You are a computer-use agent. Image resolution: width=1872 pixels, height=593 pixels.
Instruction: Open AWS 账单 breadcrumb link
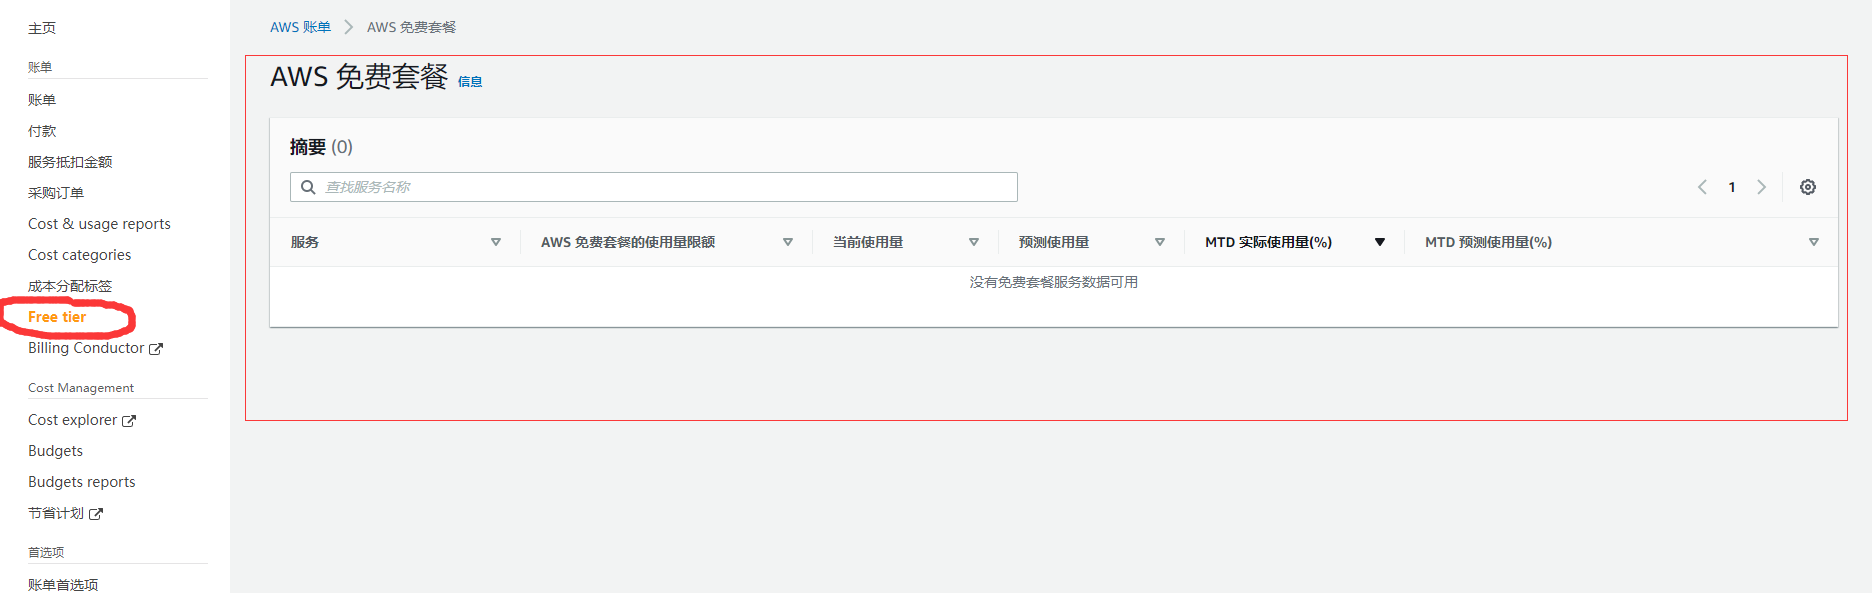coord(300,27)
